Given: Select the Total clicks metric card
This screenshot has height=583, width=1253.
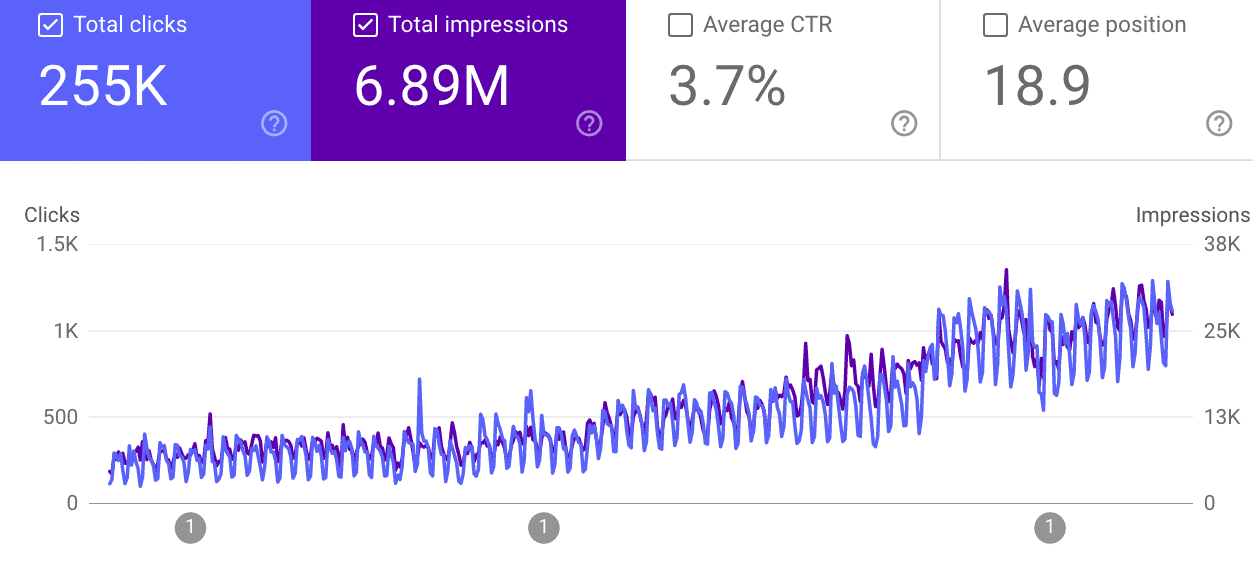Looking at the screenshot, I should (155, 80).
